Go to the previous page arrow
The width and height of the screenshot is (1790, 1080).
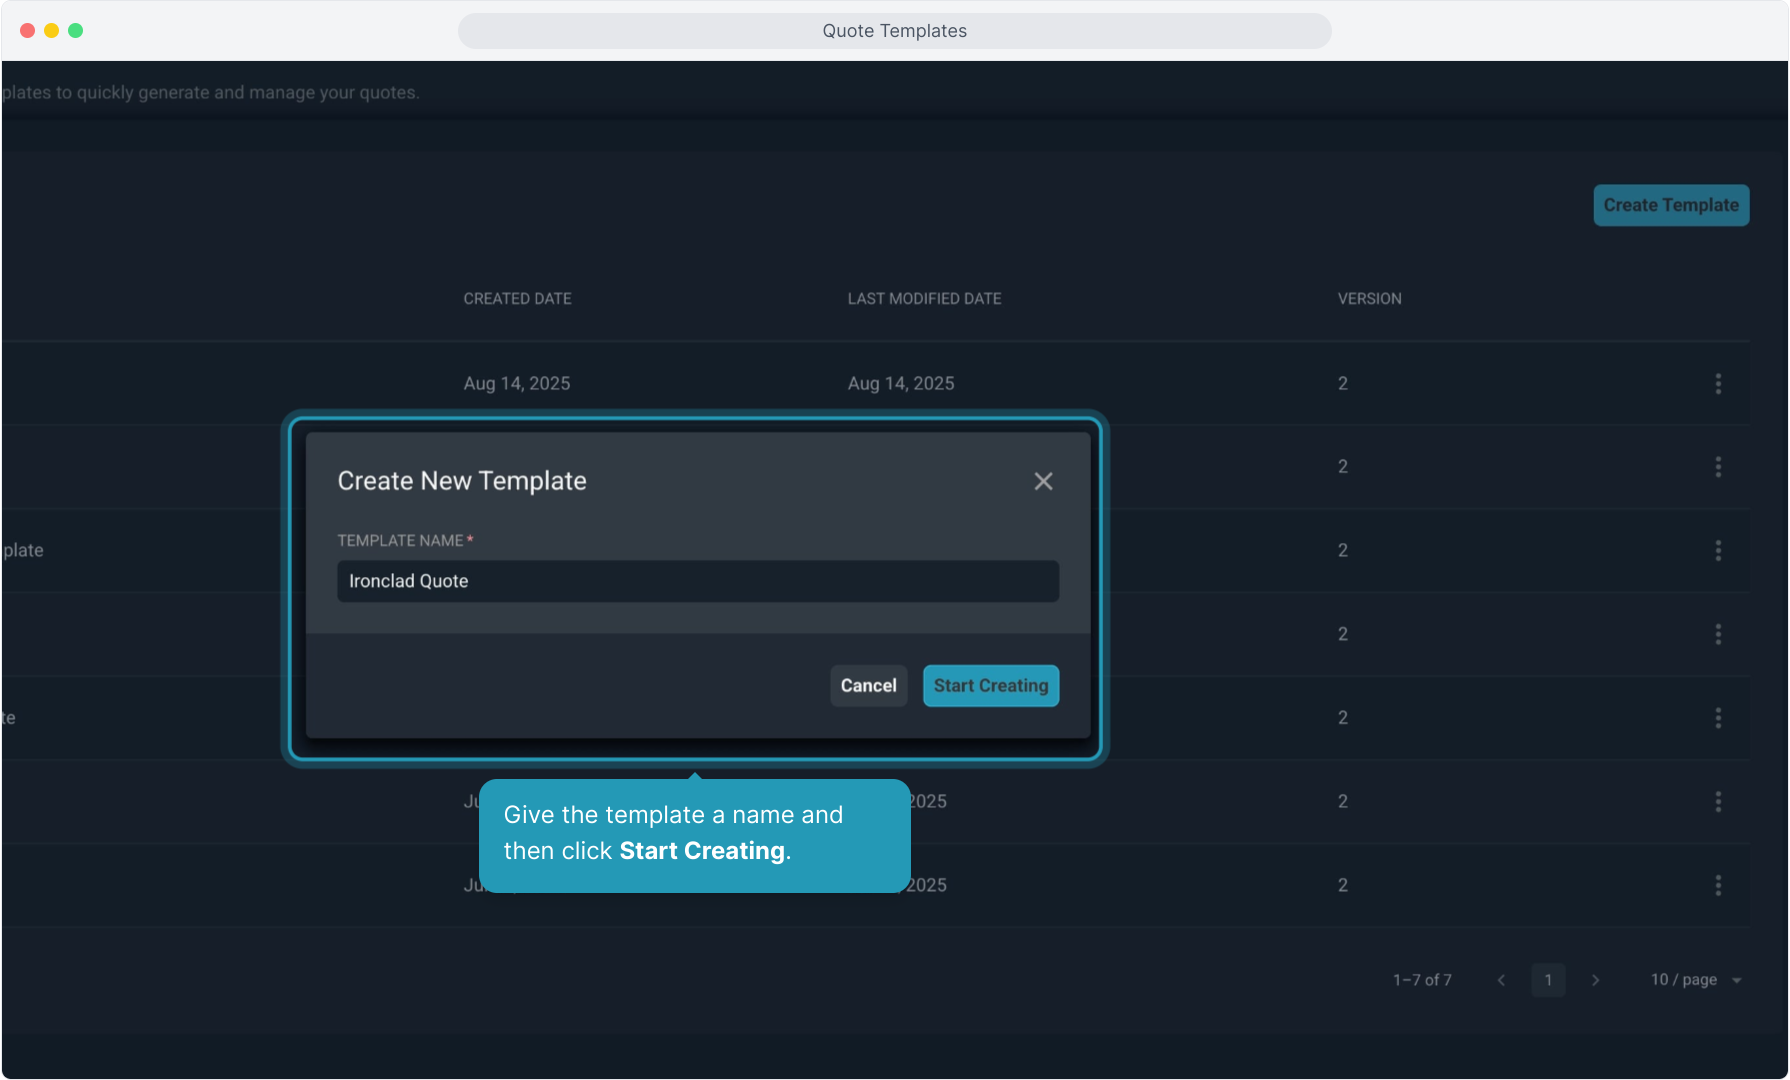tap(1501, 980)
